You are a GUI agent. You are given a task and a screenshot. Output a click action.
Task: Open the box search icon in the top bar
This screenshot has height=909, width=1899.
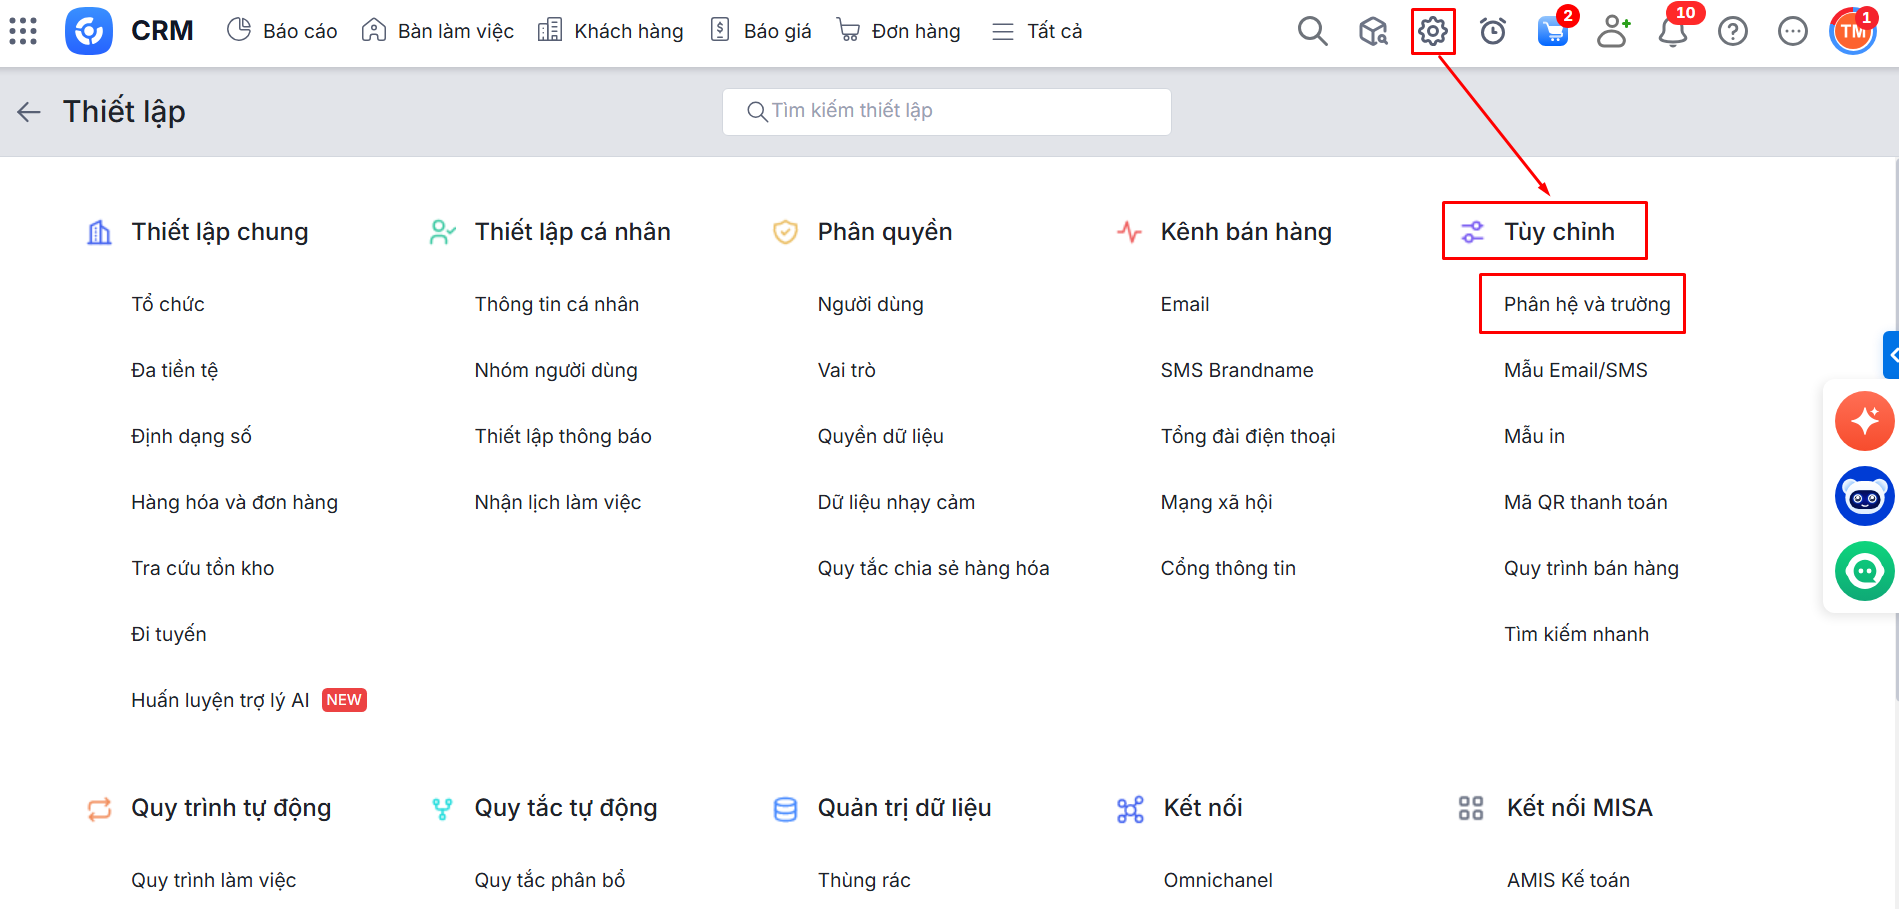(1373, 32)
